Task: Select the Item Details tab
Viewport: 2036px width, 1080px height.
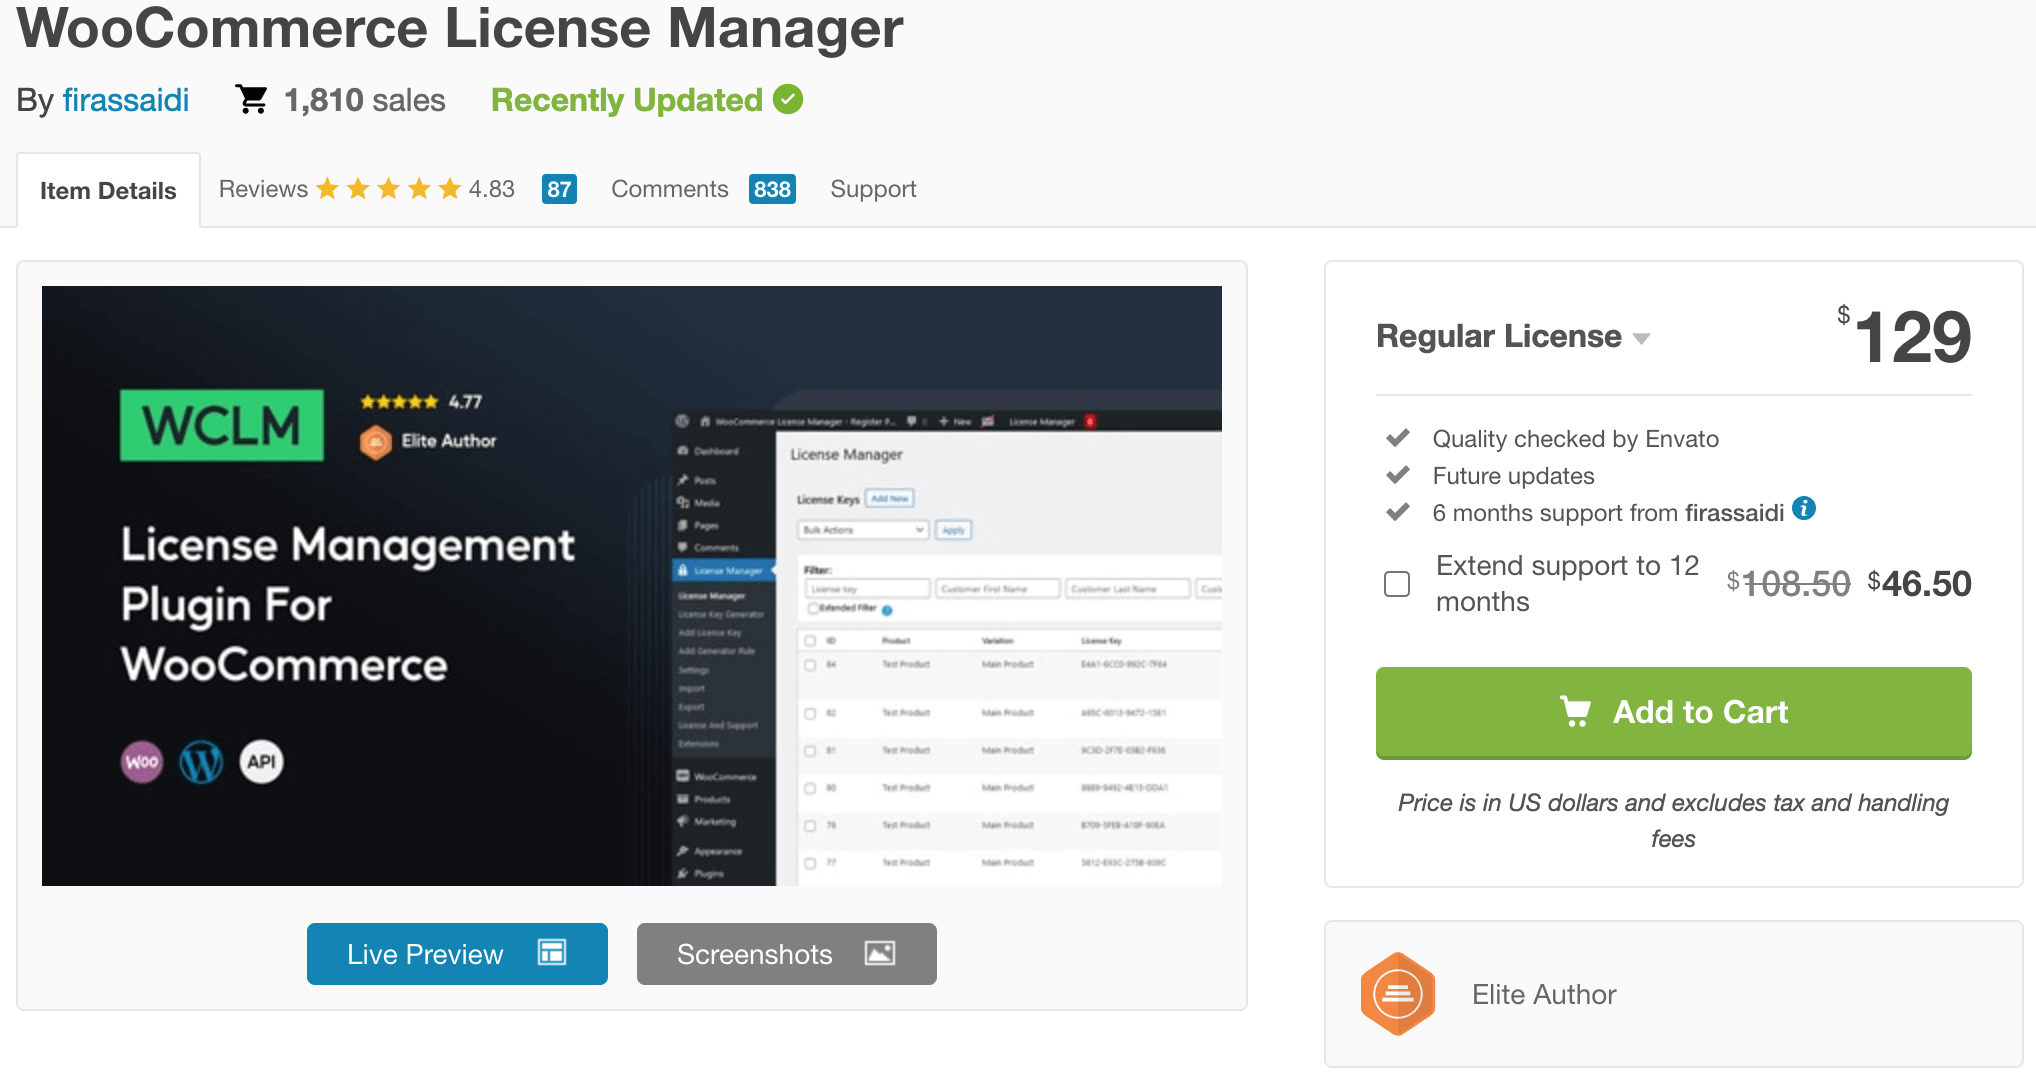Action: click(x=108, y=190)
